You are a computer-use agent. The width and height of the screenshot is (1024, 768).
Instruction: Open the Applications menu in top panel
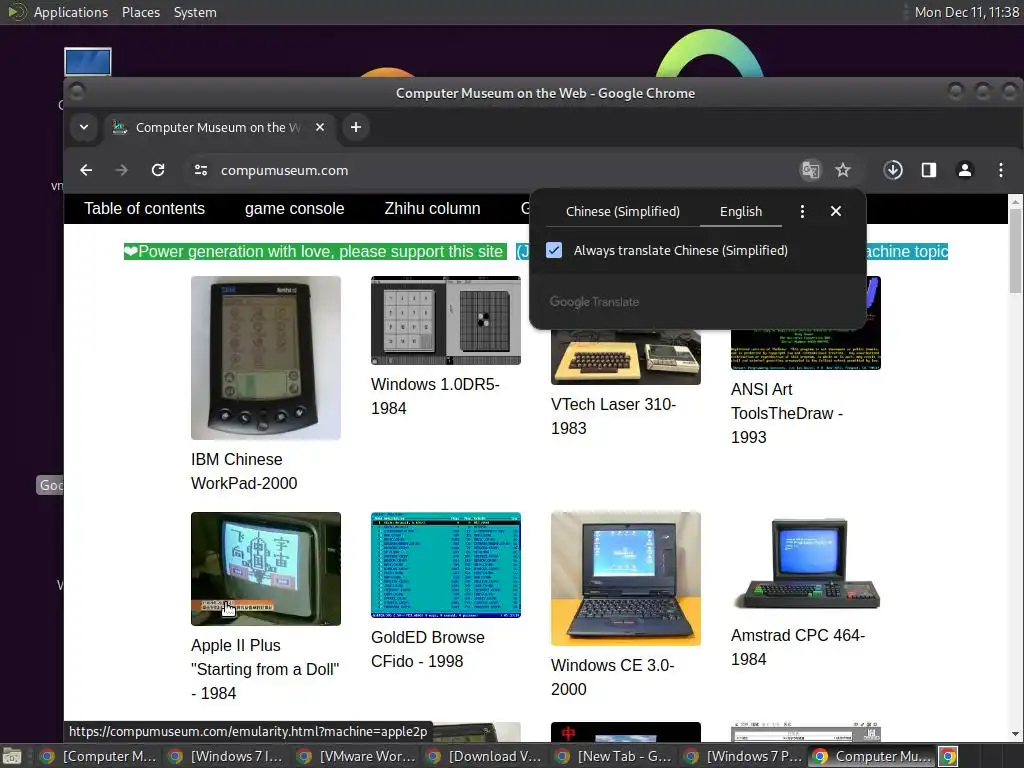tap(71, 12)
